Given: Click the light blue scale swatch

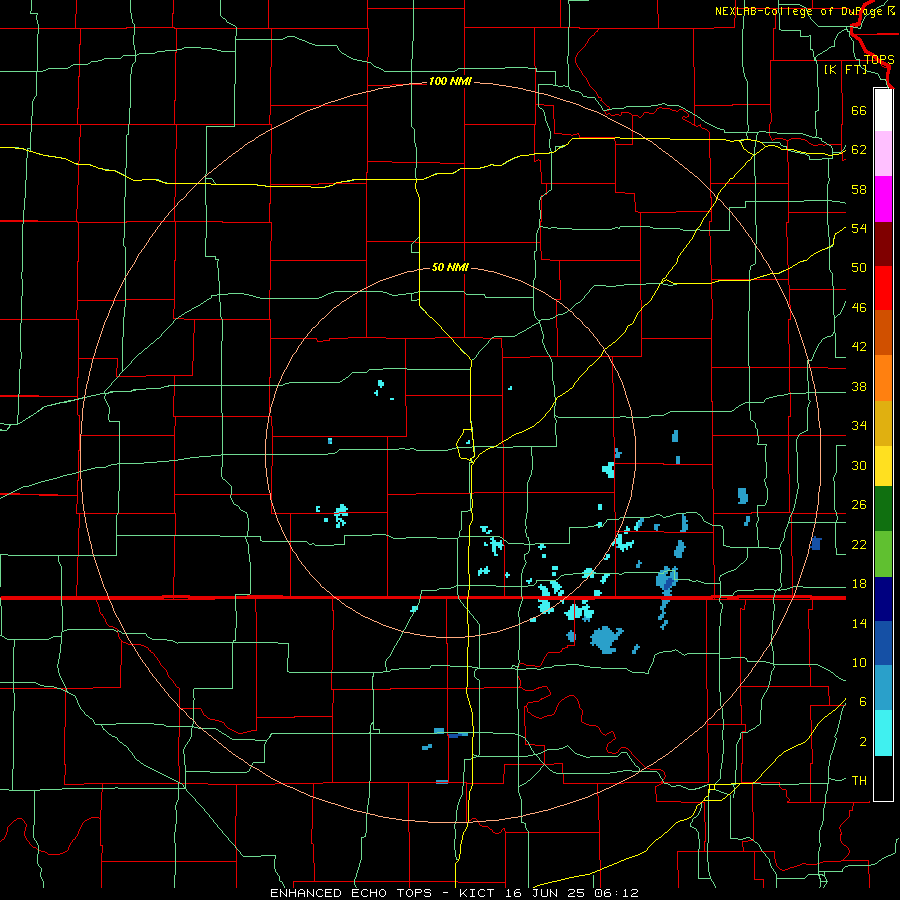Looking at the screenshot, I should tap(883, 688).
